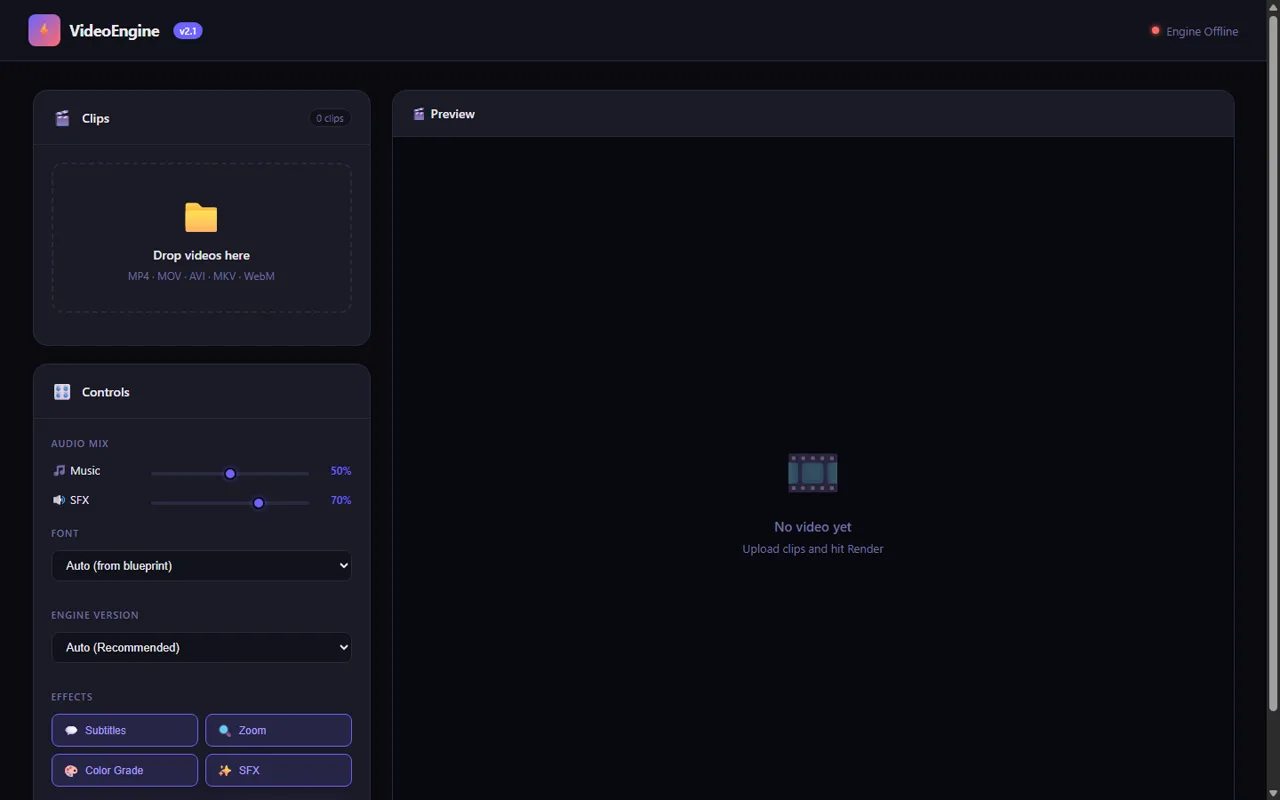Click the clapperboard icon beside Preview
The width and height of the screenshot is (1280, 800).
coord(419,114)
